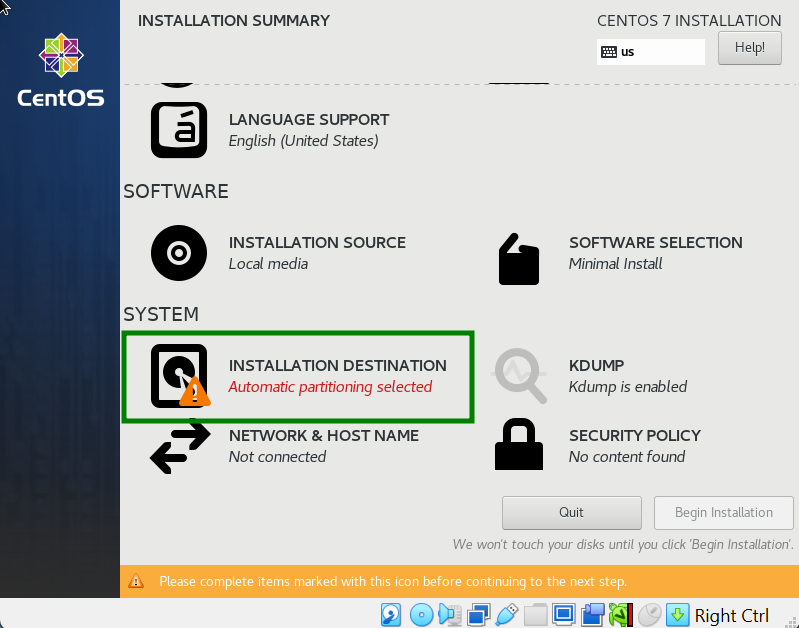Click the Help! button
The width and height of the screenshot is (799, 628).
750,48
